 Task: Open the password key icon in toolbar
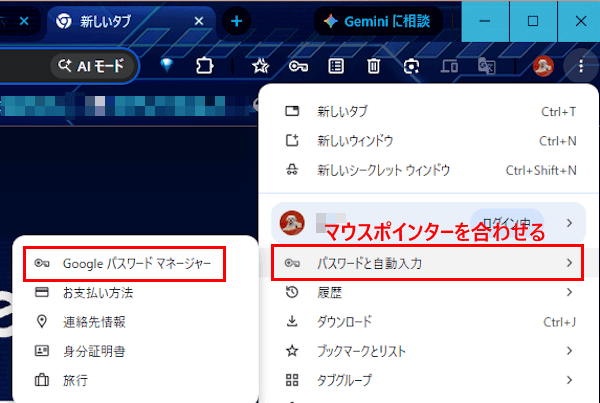tap(298, 67)
